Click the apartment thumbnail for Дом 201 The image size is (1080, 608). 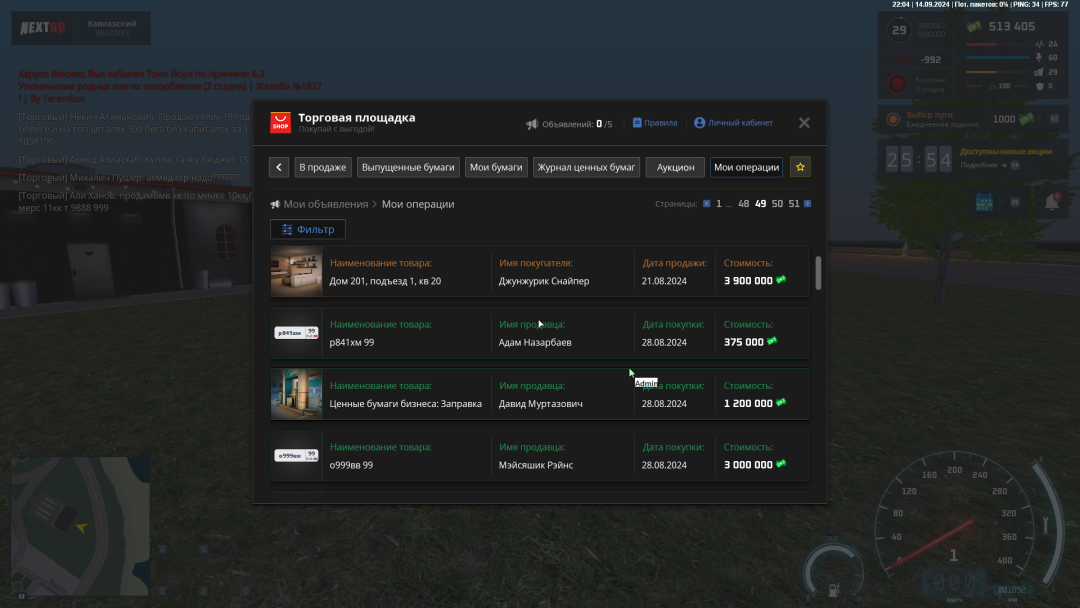[x=296, y=271]
